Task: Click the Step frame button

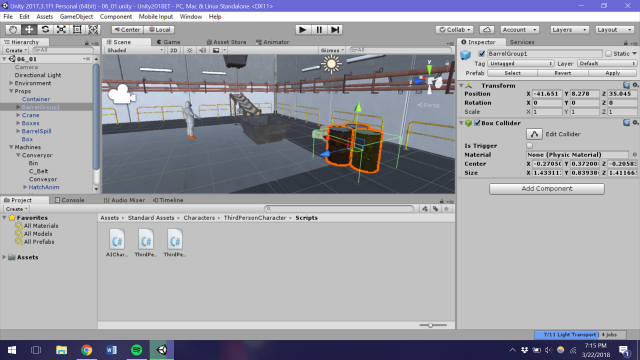Action: tap(335, 30)
